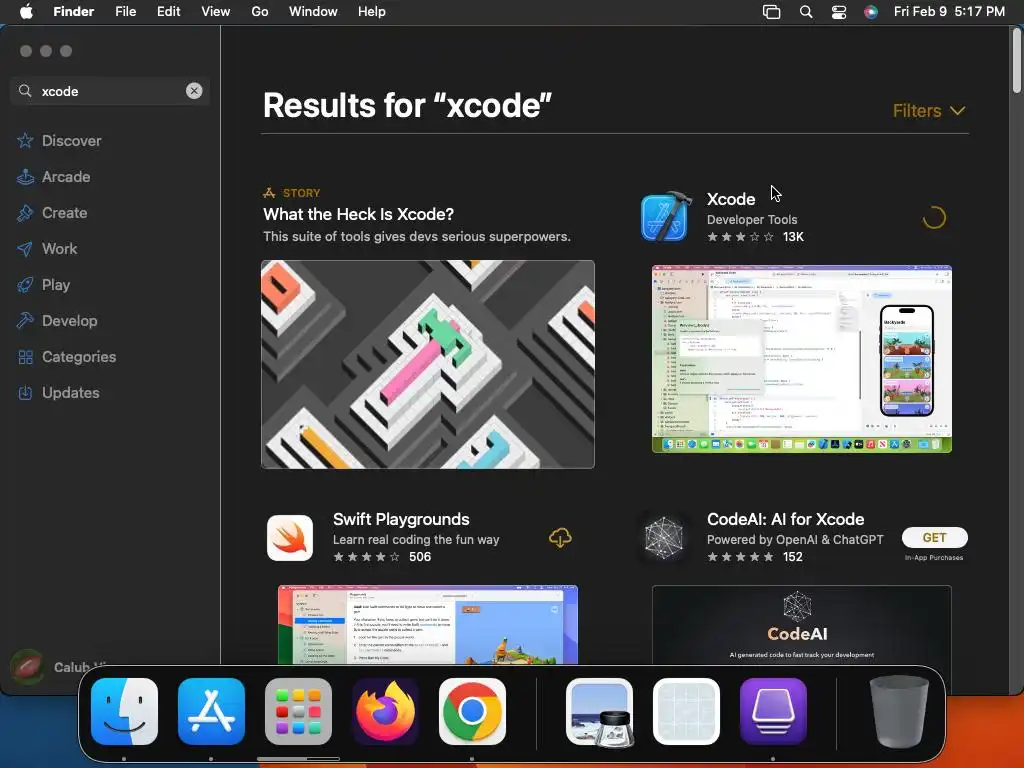Screen dimensions: 1024x768
Task: Click the search field magnifier icon
Action: [x=25, y=91]
